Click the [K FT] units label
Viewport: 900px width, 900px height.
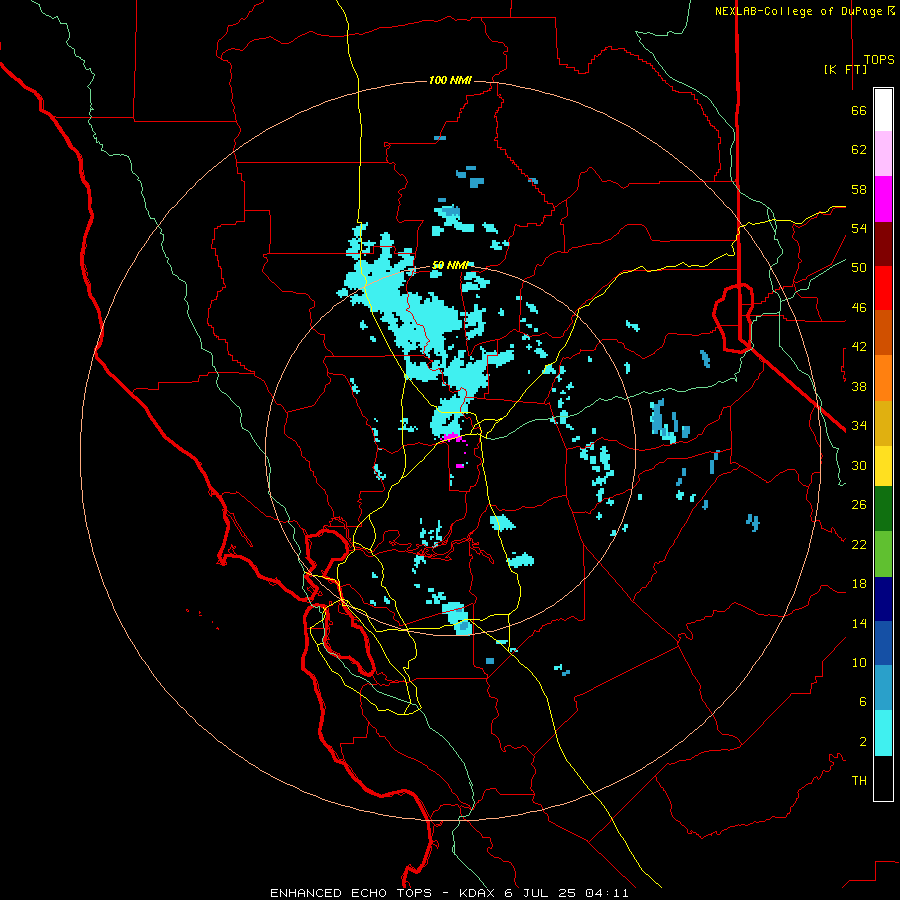point(845,69)
